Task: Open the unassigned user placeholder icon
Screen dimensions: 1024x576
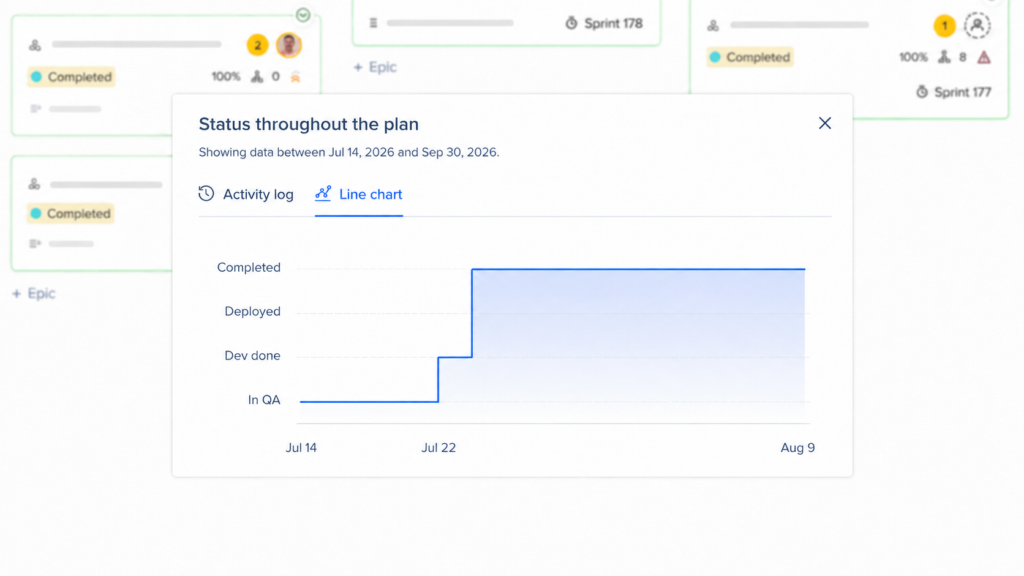Action: tap(977, 25)
